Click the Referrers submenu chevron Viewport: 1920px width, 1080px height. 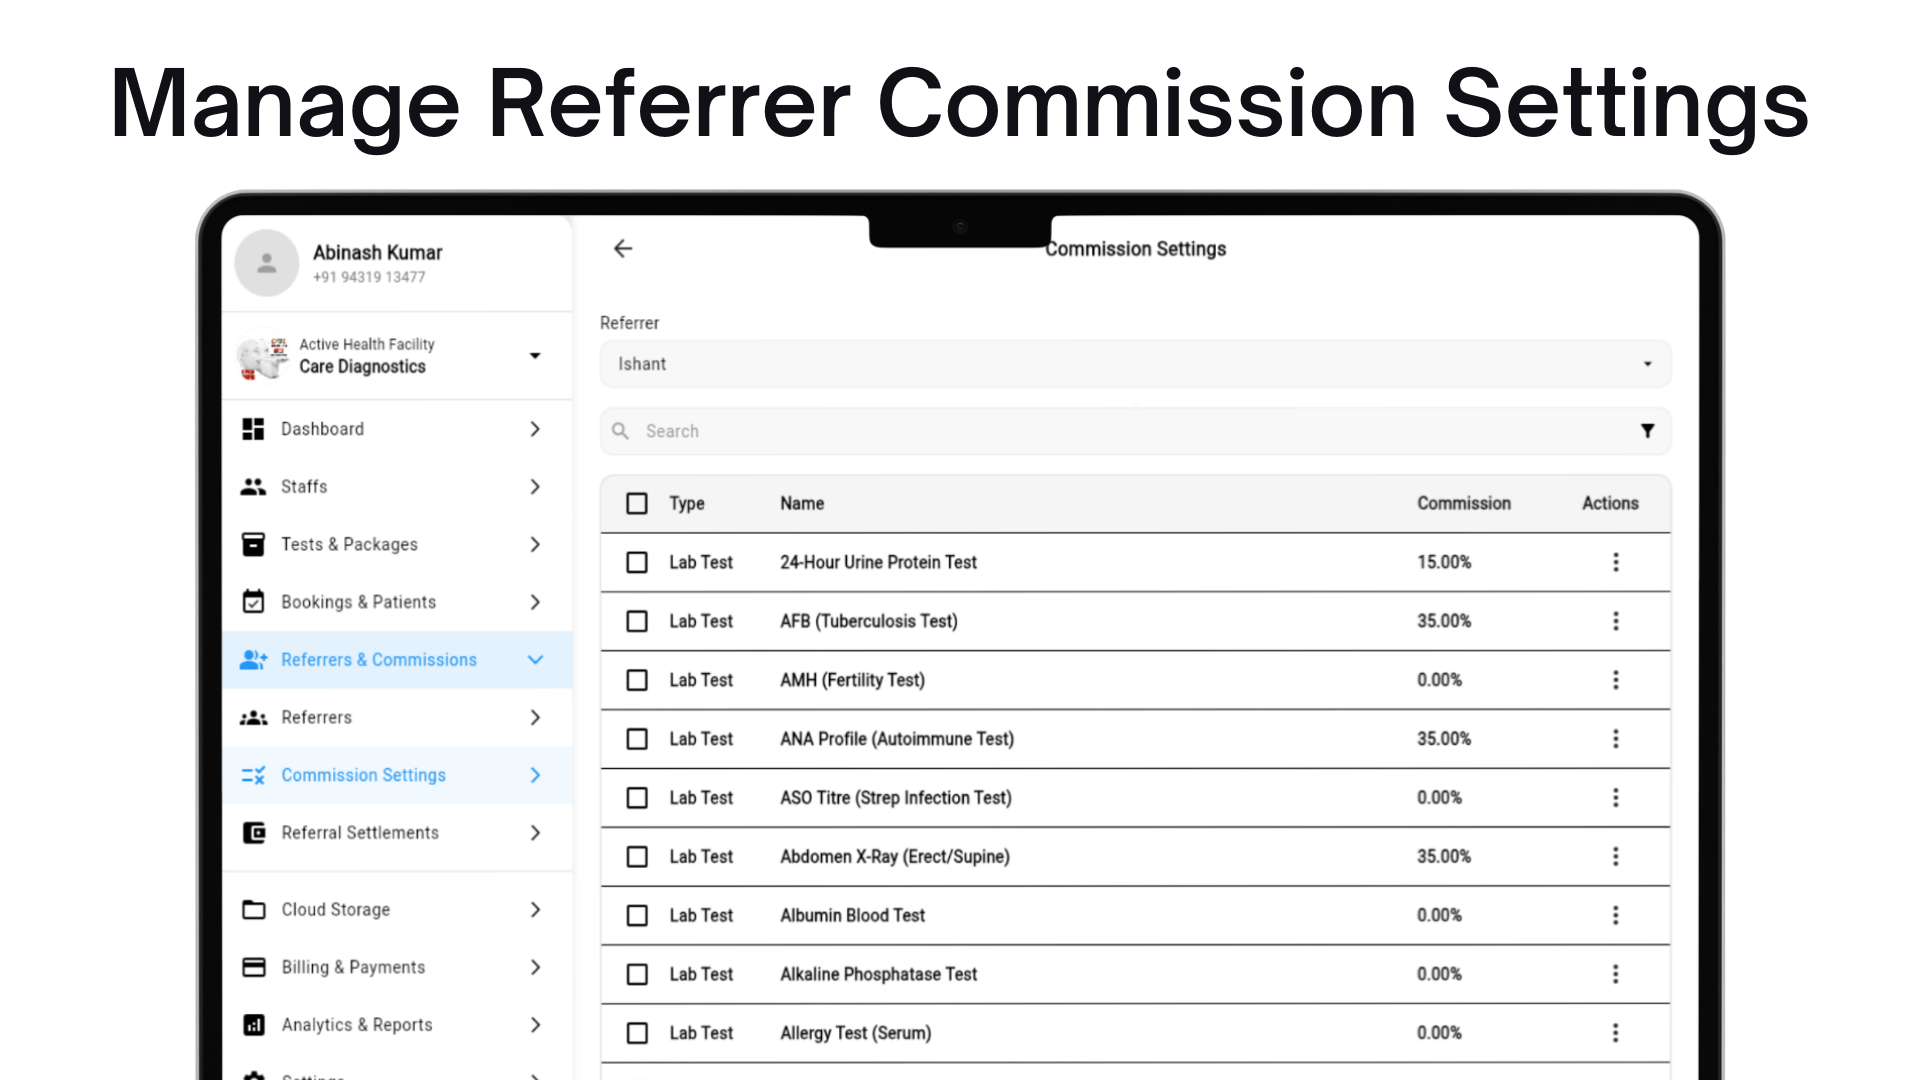click(535, 718)
